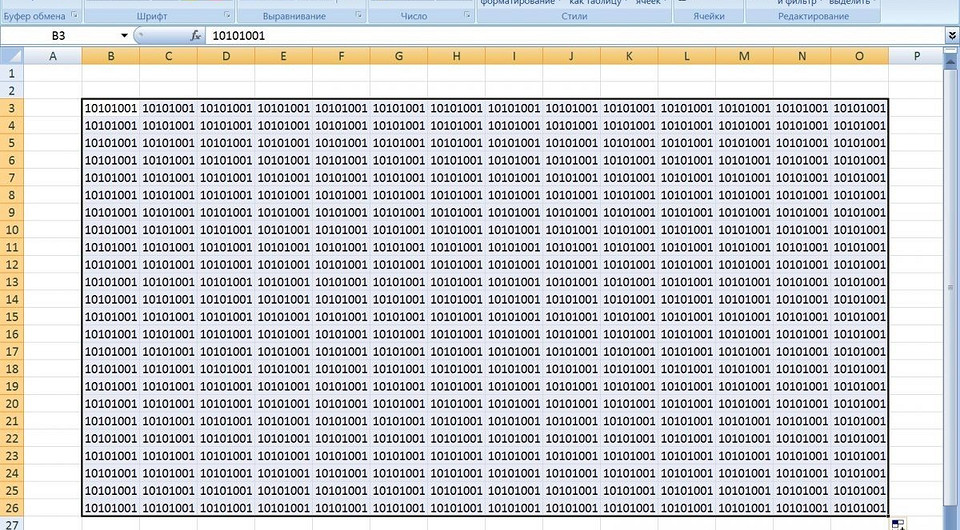This screenshot has height=530, width=960.
Task: Click cell O26 in bottom-right of range
Action: point(859,508)
